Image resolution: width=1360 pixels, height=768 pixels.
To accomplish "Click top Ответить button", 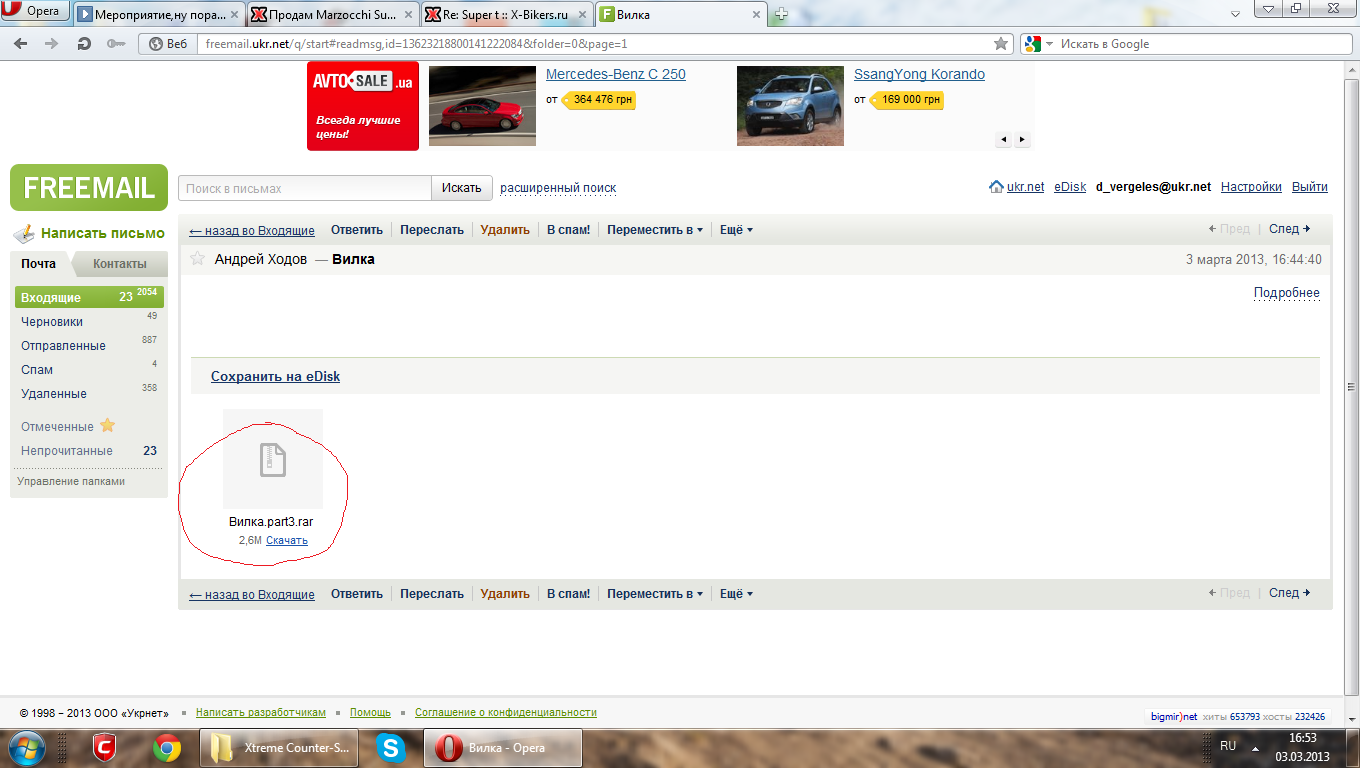I will point(357,230).
